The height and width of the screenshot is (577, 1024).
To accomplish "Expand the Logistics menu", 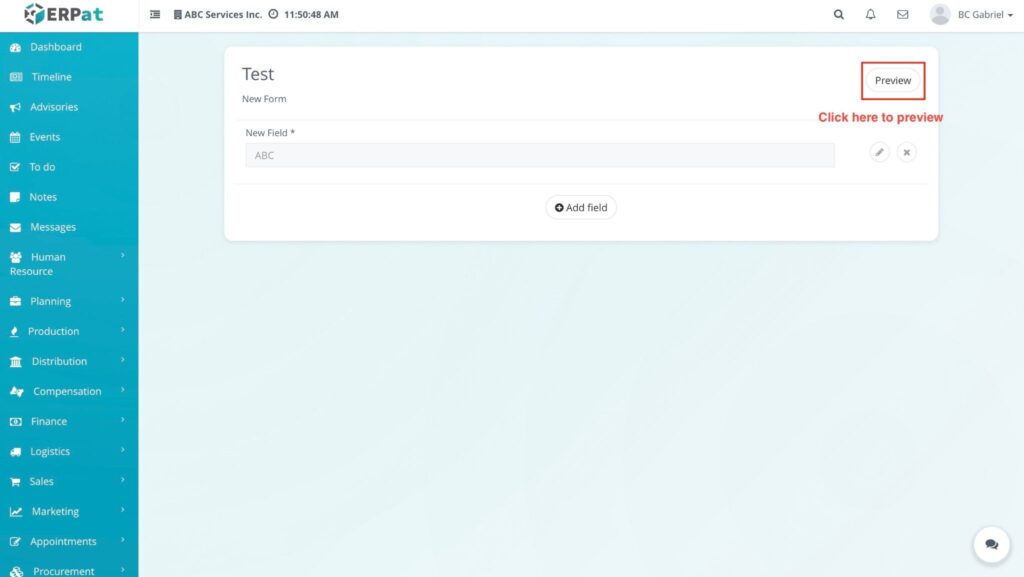I will tap(69, 451).
